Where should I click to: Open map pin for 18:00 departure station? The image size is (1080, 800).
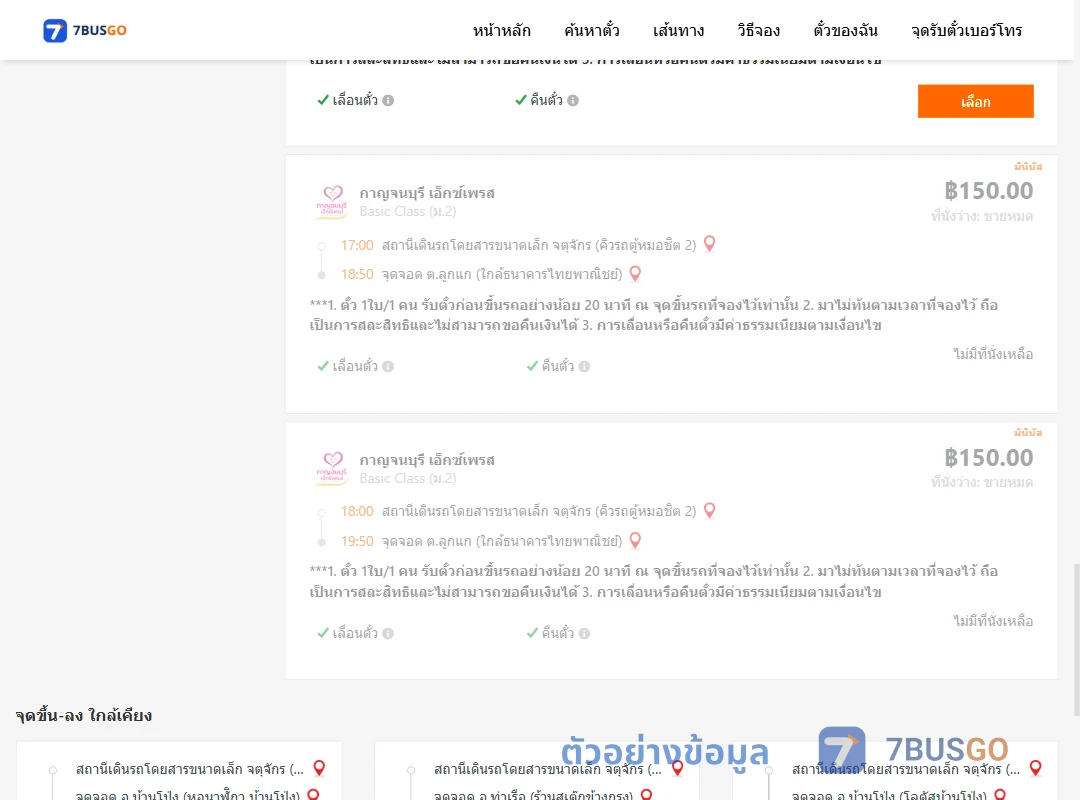(x=709, y=511)
